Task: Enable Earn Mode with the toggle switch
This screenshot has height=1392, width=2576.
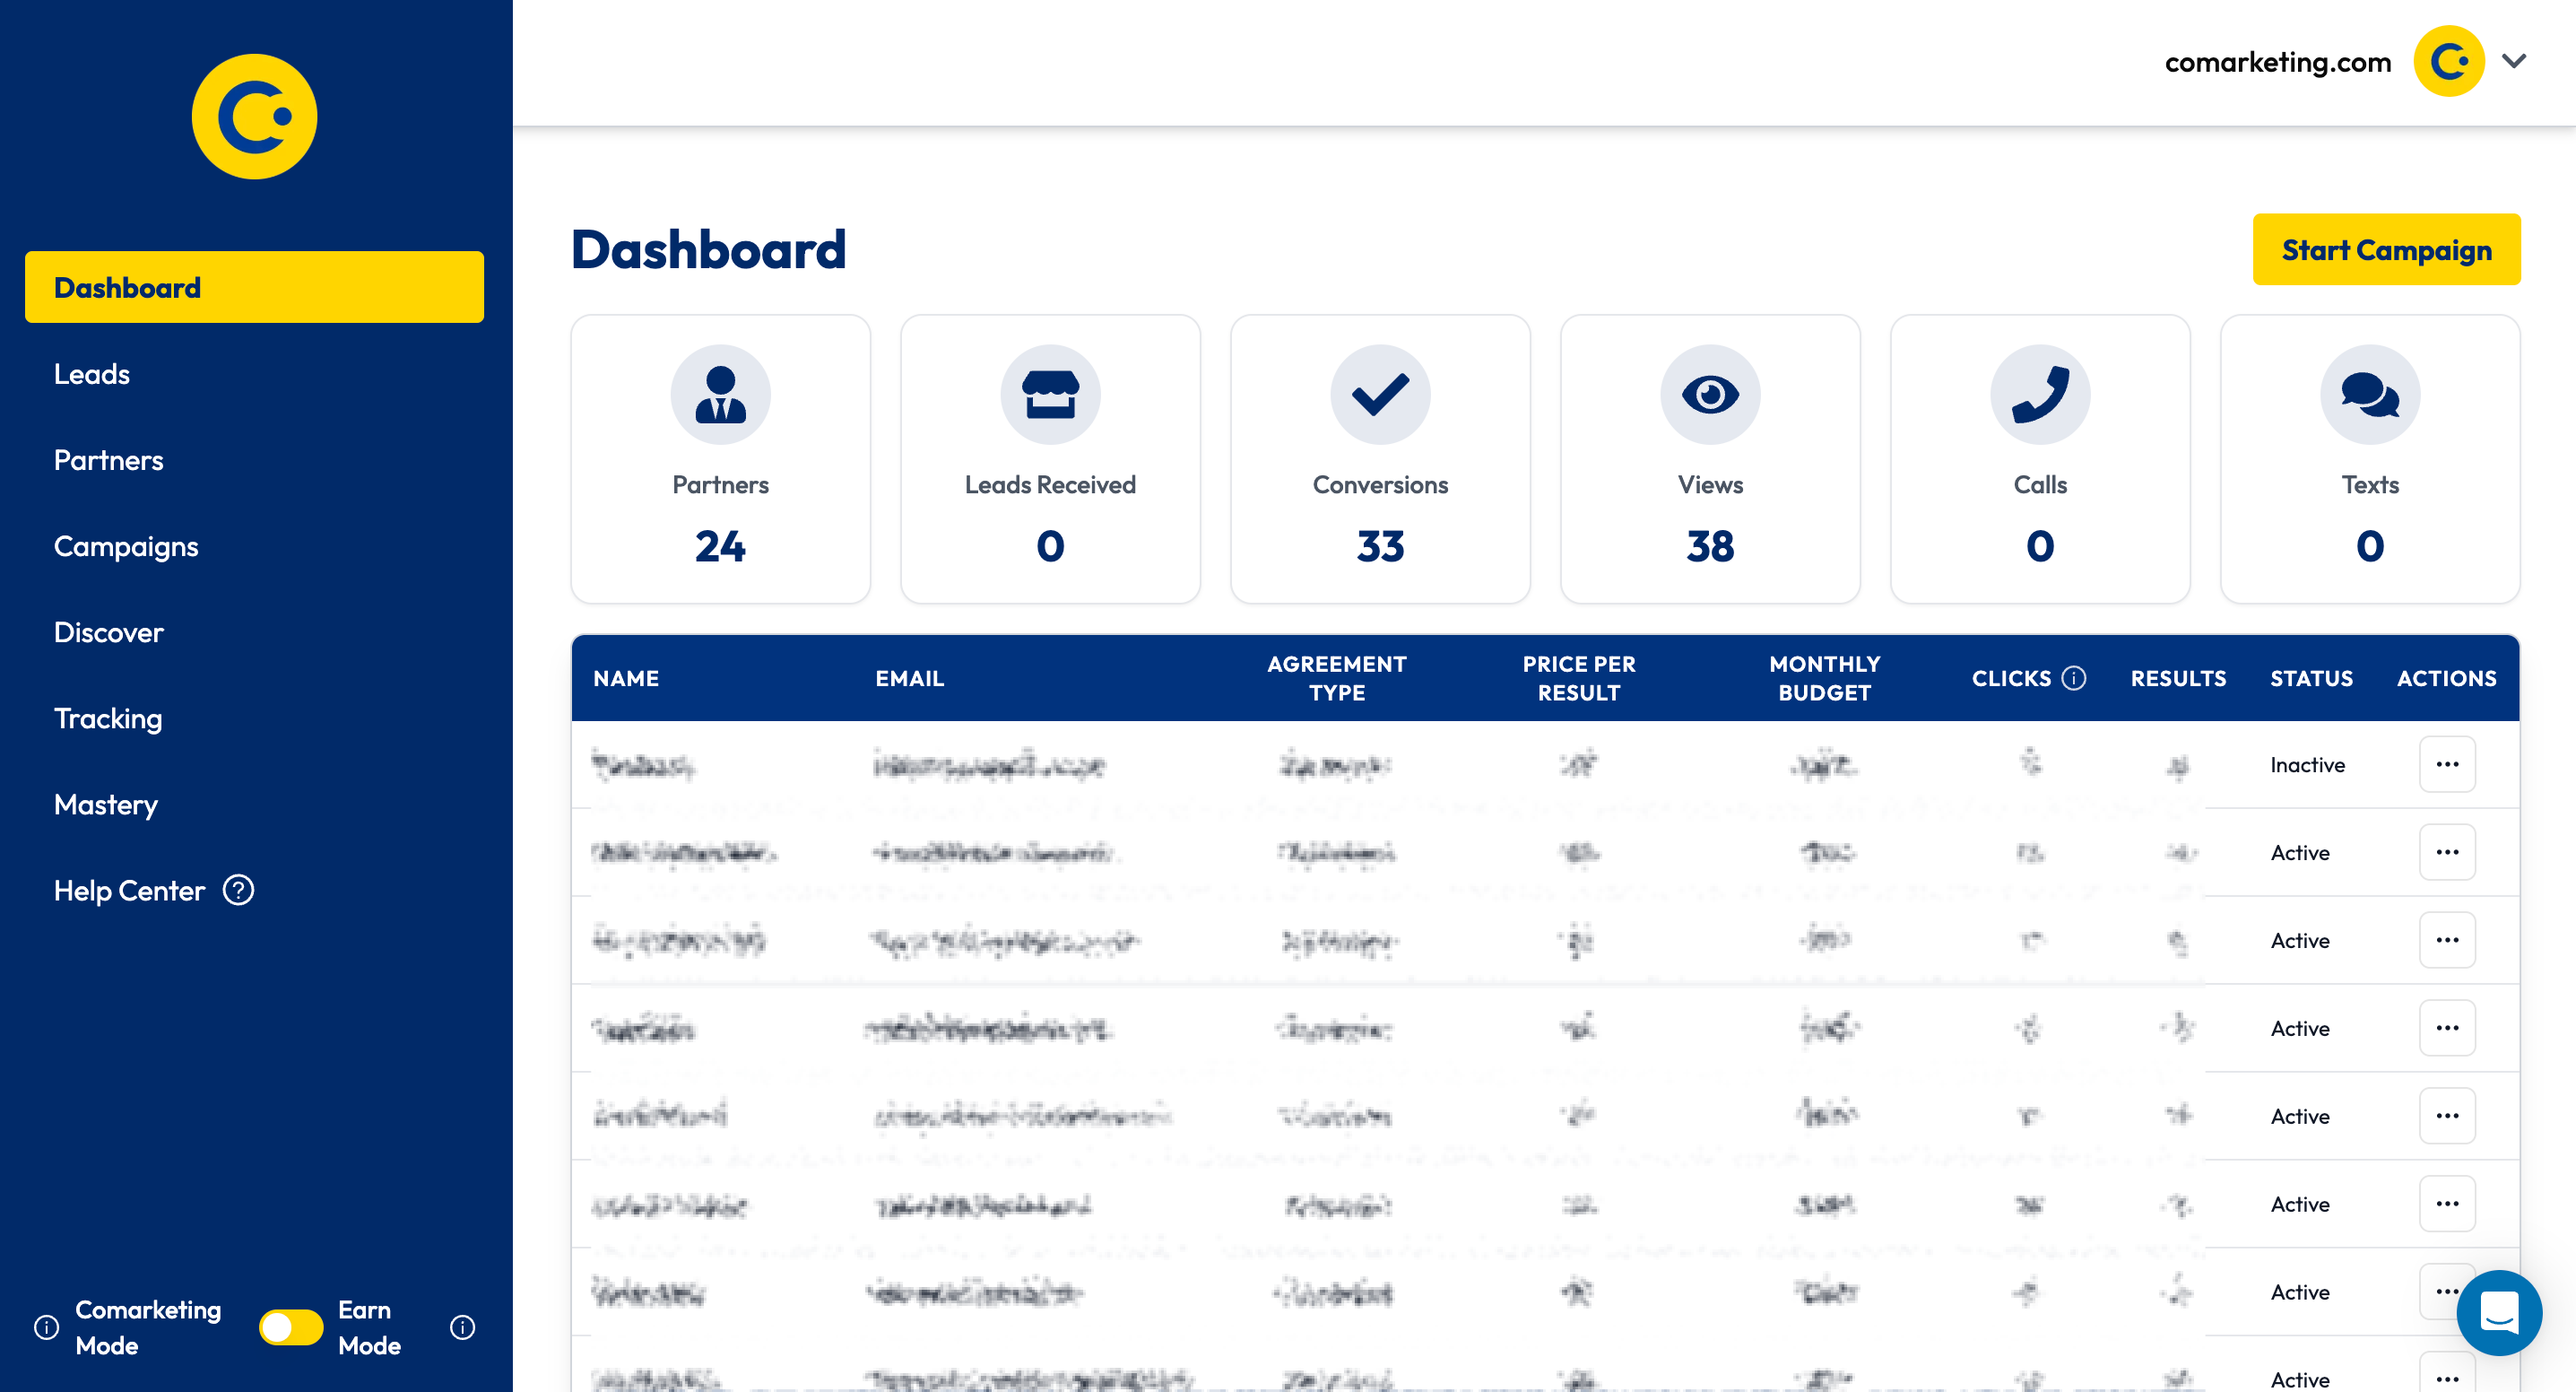Action: point(291,1327)
